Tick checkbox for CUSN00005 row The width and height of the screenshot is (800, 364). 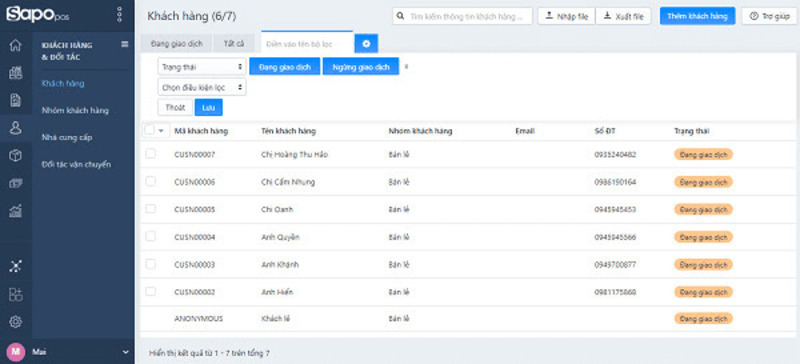click(x=151, y=209)
